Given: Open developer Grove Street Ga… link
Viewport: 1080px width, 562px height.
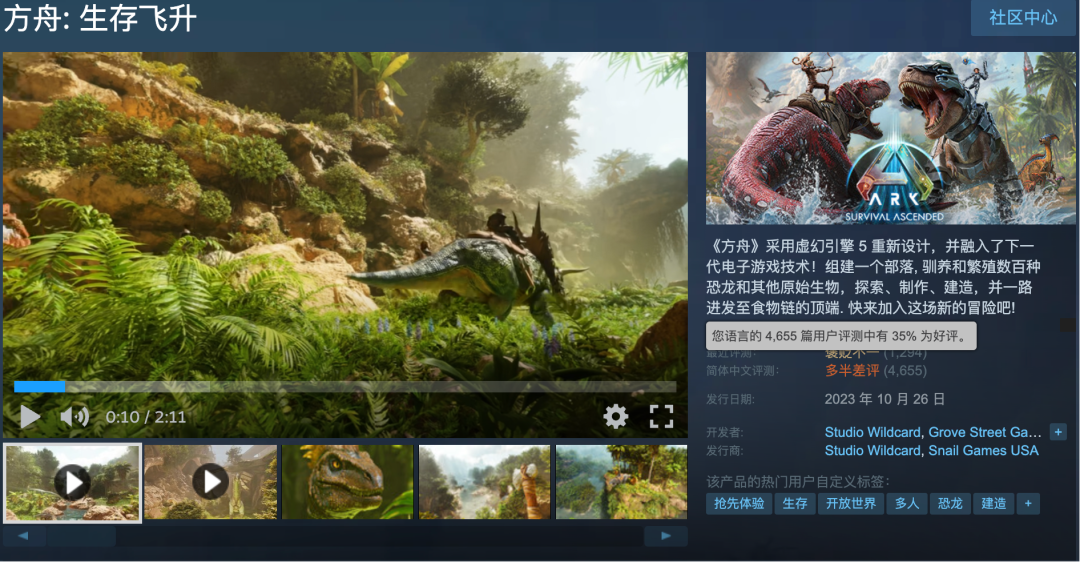Looking at the screenshot, I should [x=985, y=433].
